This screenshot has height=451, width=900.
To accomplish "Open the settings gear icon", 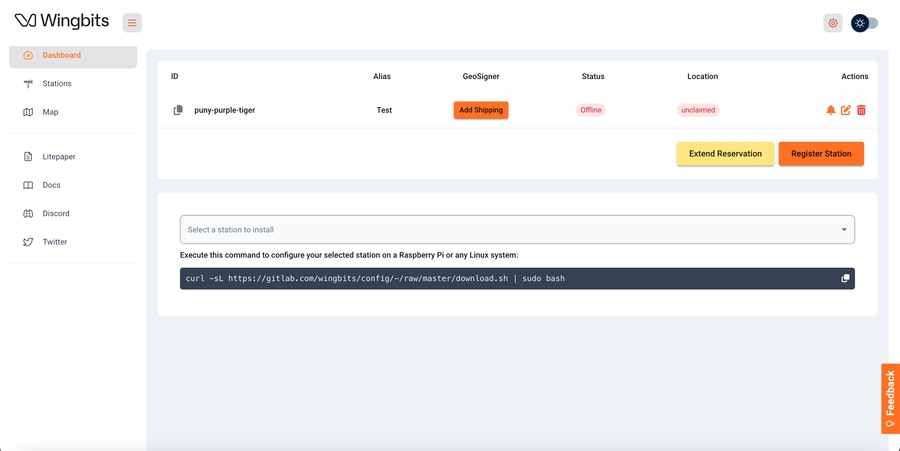I will pyautogui.click(x=833, y=23).
